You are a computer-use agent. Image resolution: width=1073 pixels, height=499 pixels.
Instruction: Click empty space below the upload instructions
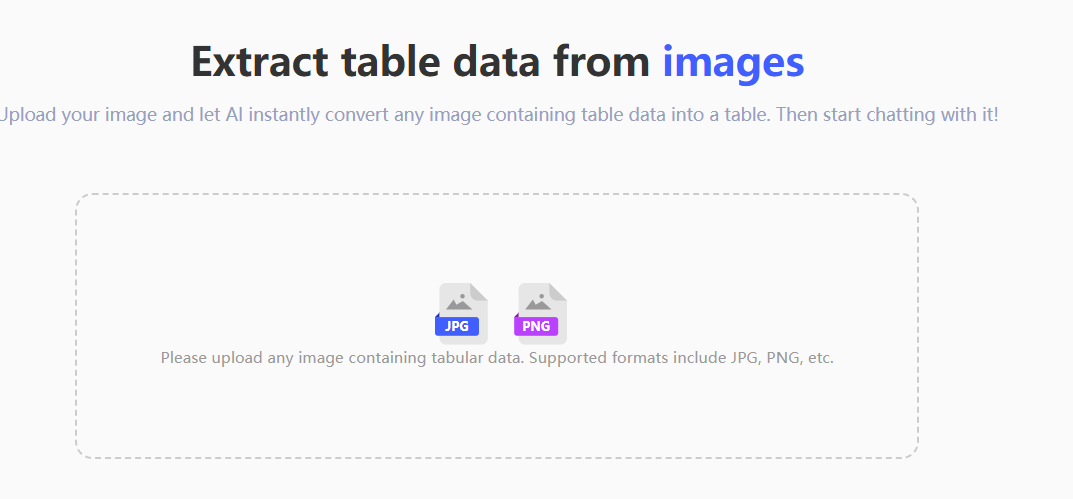coord(497,415)
